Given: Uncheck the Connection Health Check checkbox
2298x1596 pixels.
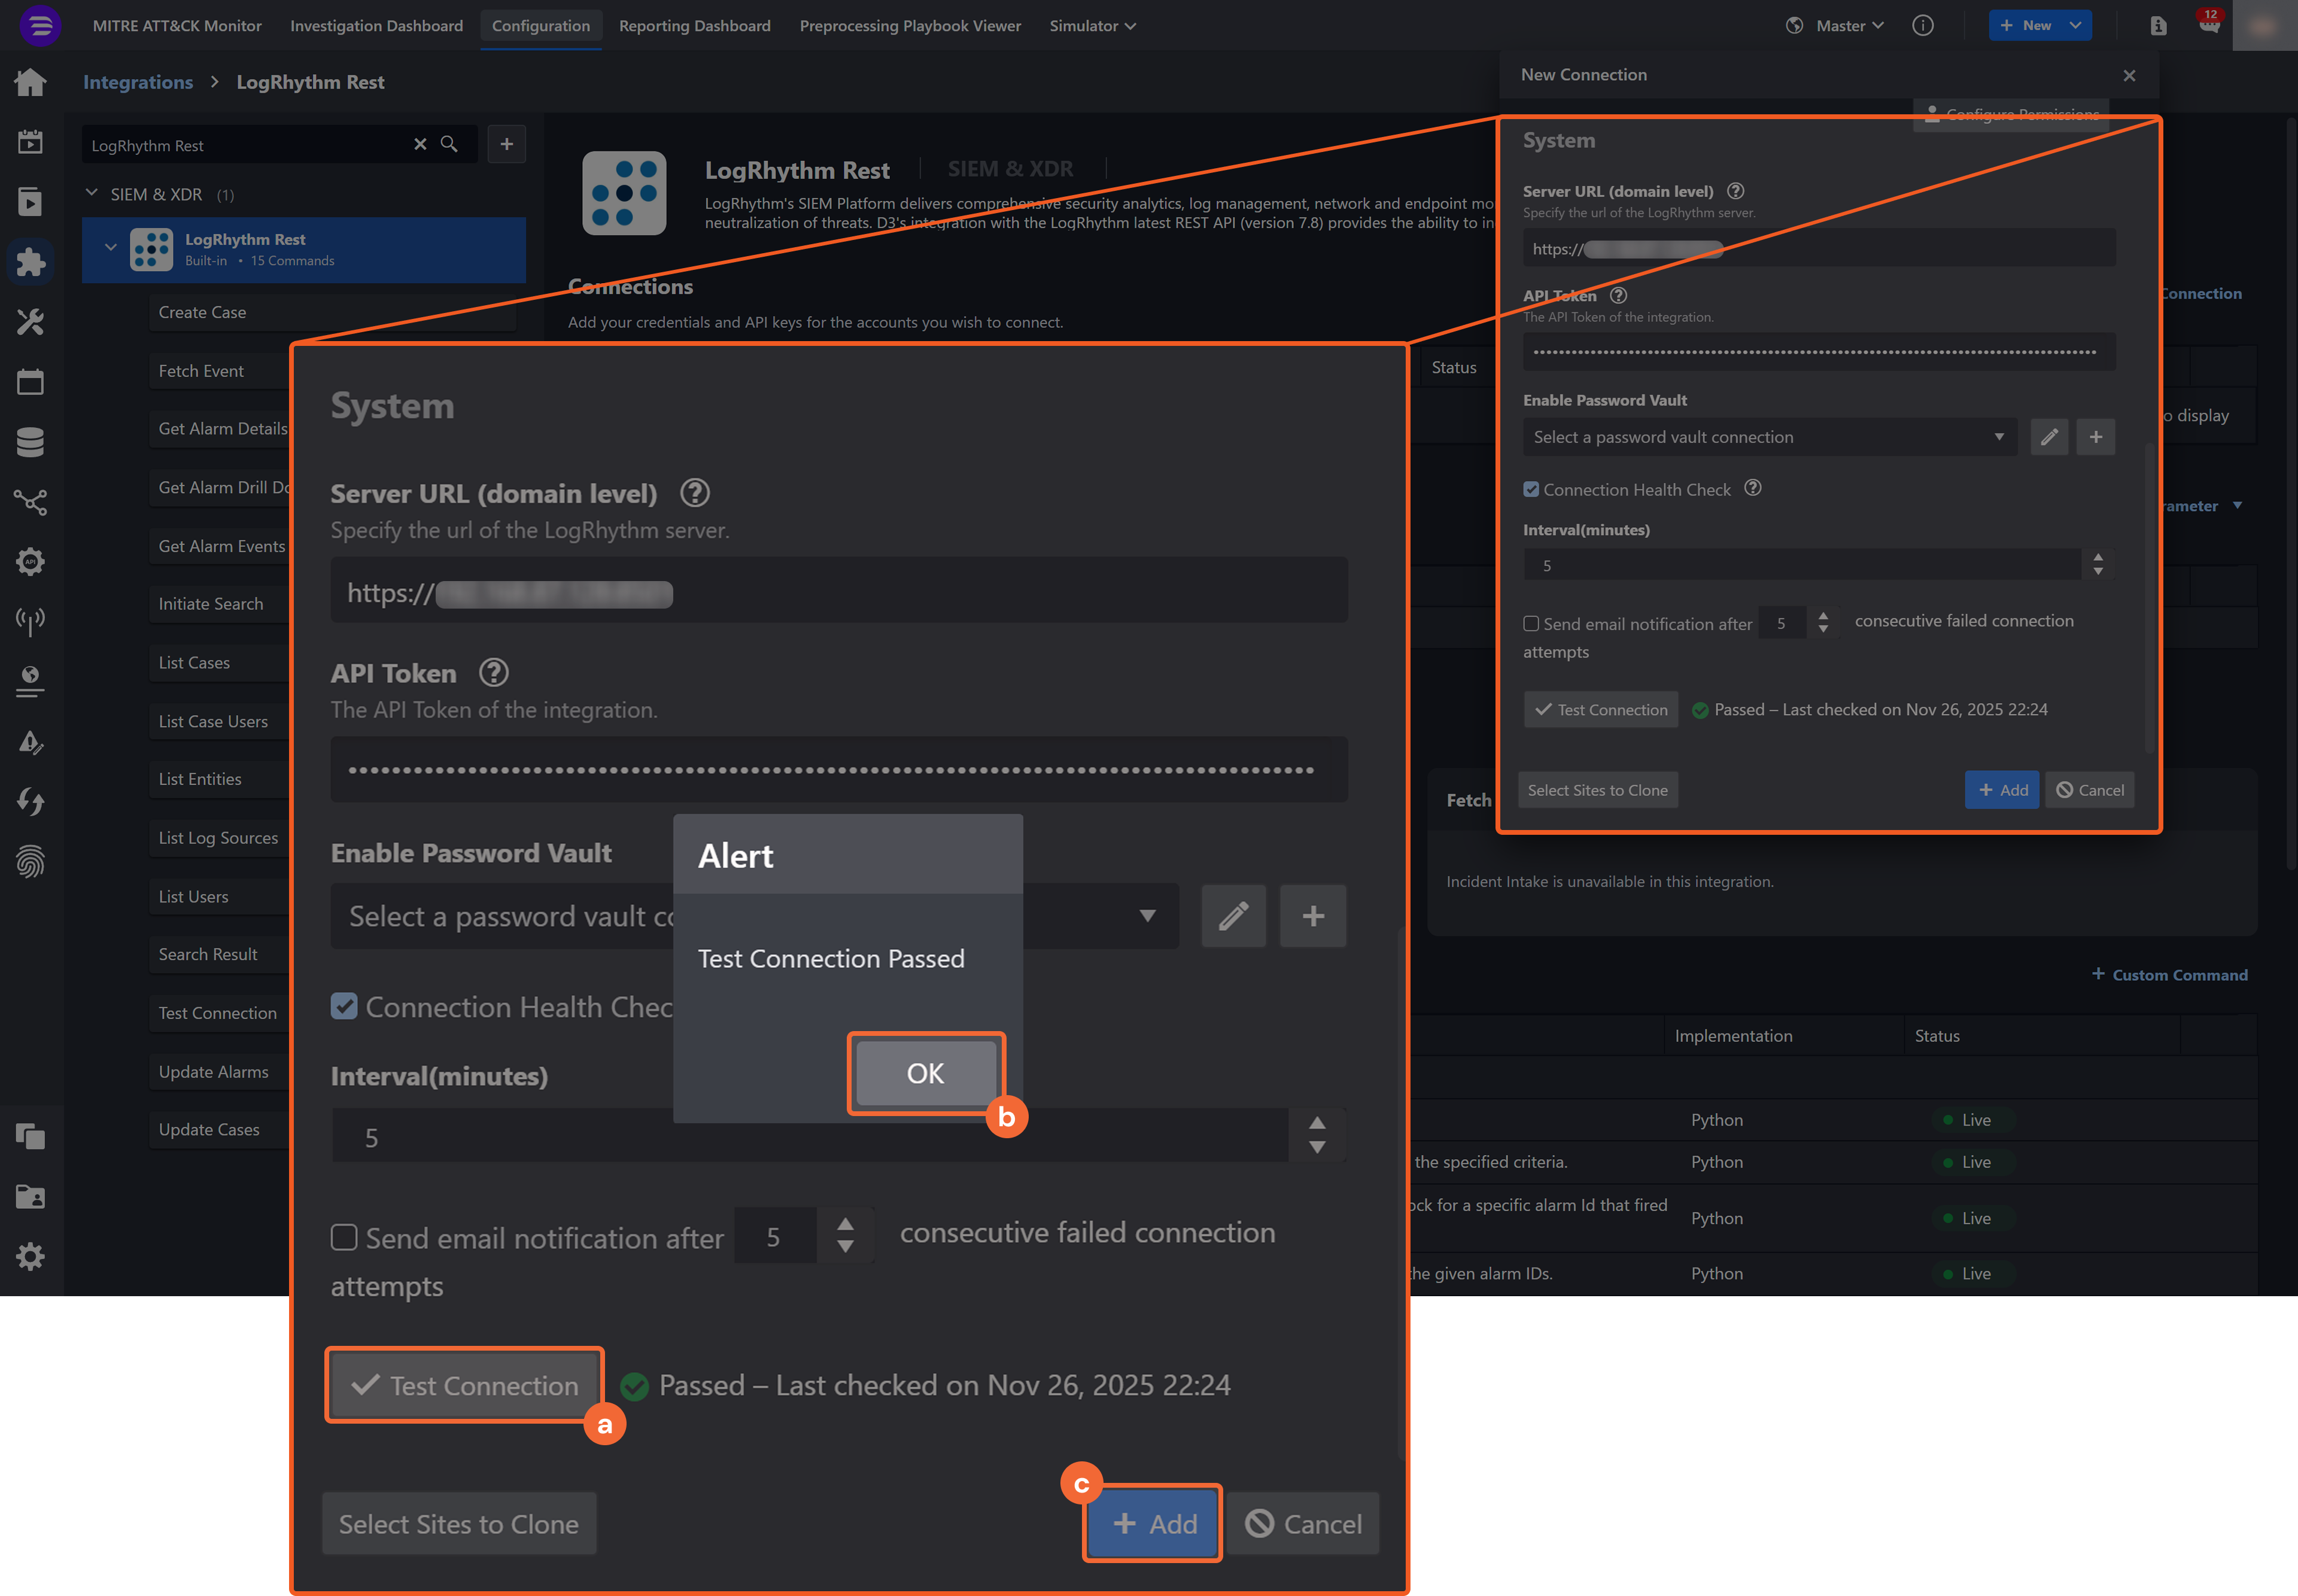Looking at the screenshot, I should [344, 1007].
